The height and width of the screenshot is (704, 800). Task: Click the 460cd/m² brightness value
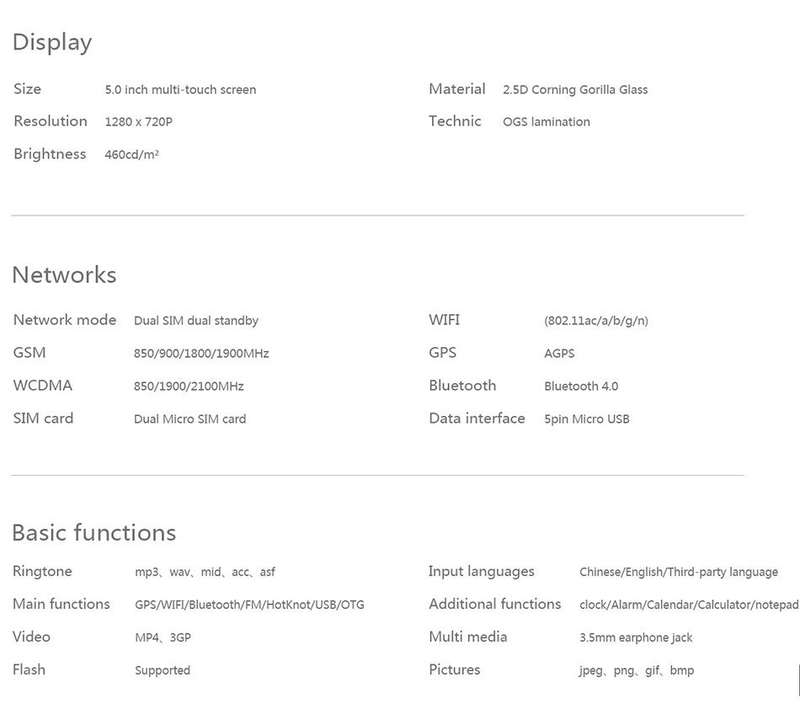point(132,154)
